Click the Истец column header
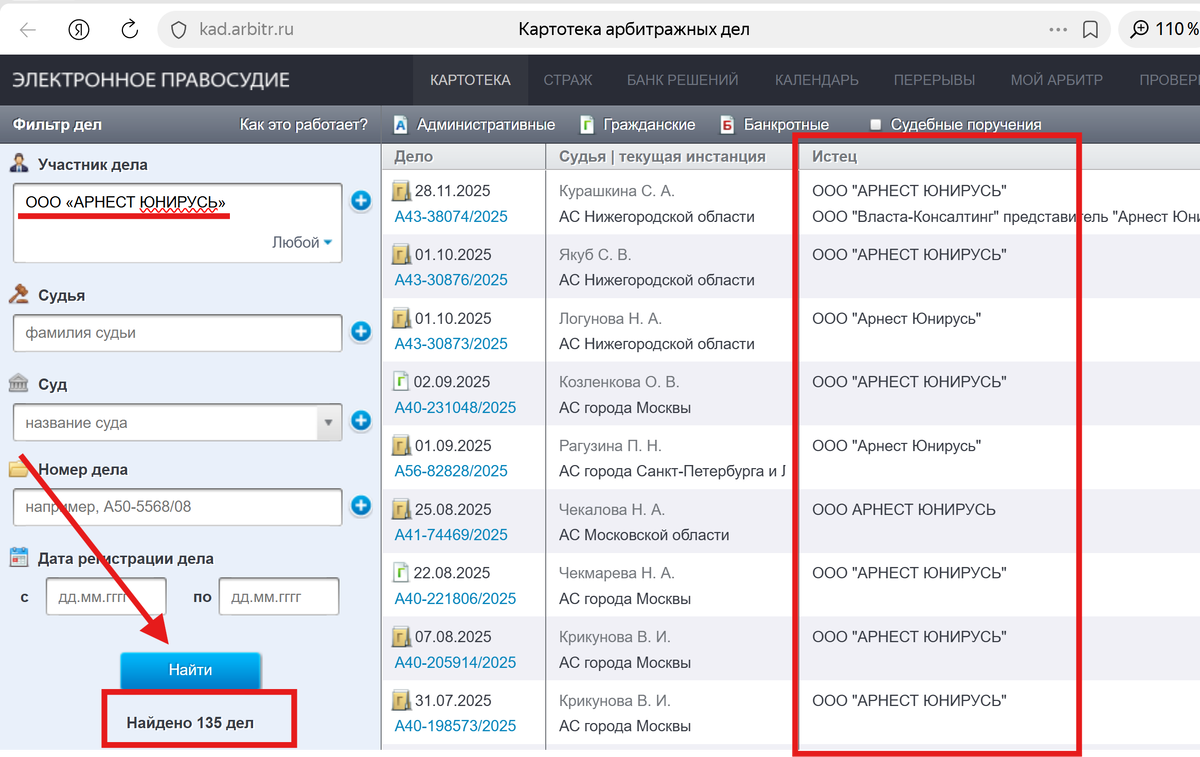 [834, 156]
